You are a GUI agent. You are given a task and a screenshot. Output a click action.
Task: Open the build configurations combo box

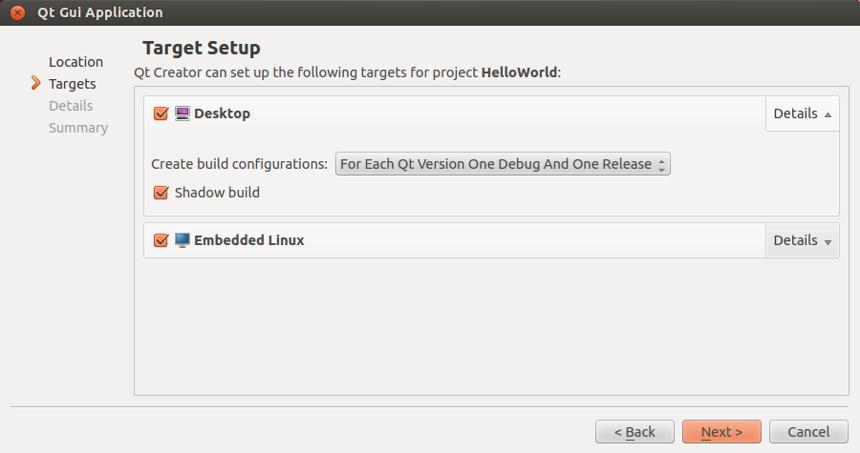click(x=502, y=164)
